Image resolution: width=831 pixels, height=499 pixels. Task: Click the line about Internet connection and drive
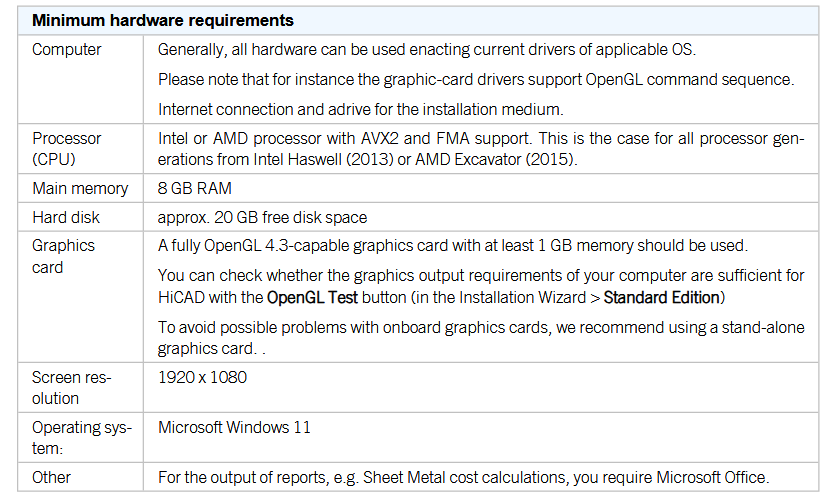click(360, 109)
